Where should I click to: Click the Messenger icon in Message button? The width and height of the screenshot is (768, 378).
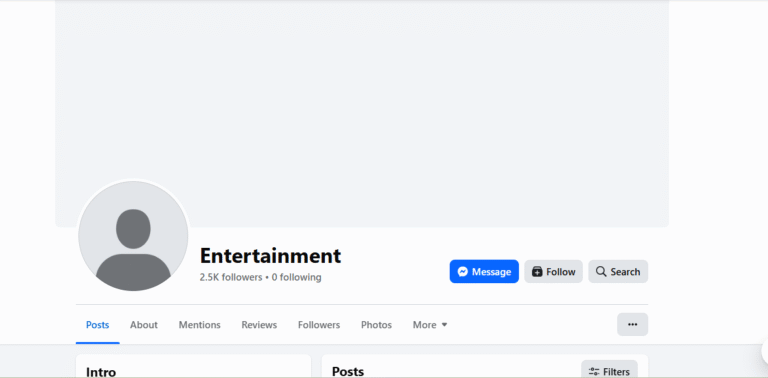(x=463, y=272)
